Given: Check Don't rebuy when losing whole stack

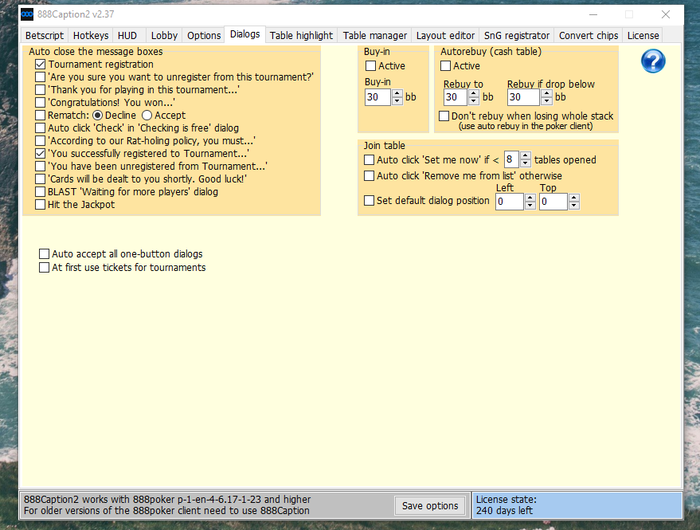Looking at the screenshot, I should (444, 116).
